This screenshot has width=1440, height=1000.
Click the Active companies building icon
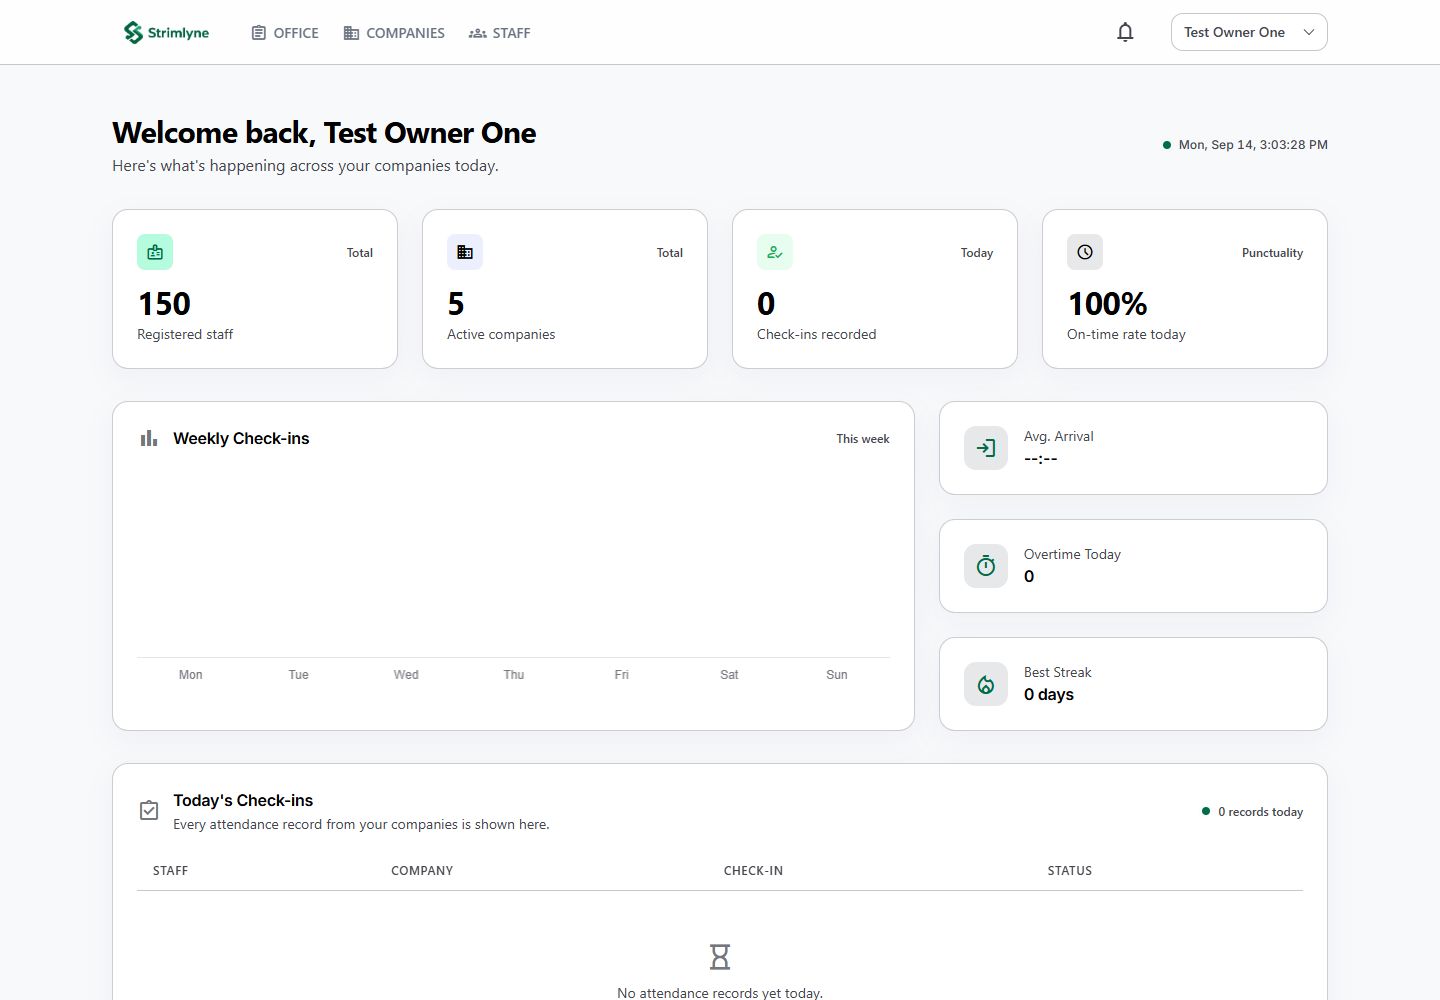point(465,252)
